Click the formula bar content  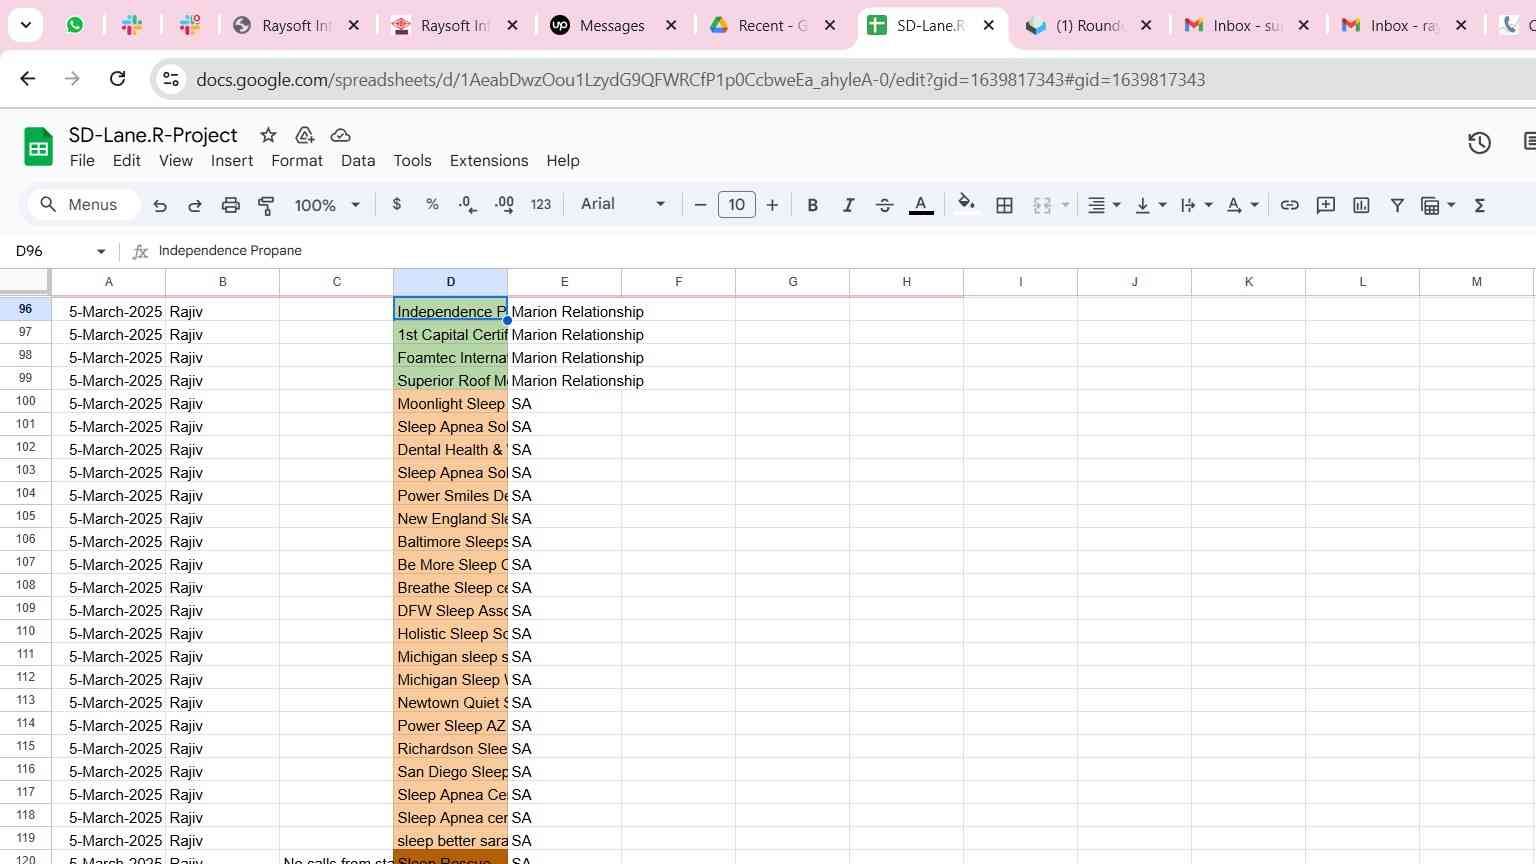pos(230,251)
